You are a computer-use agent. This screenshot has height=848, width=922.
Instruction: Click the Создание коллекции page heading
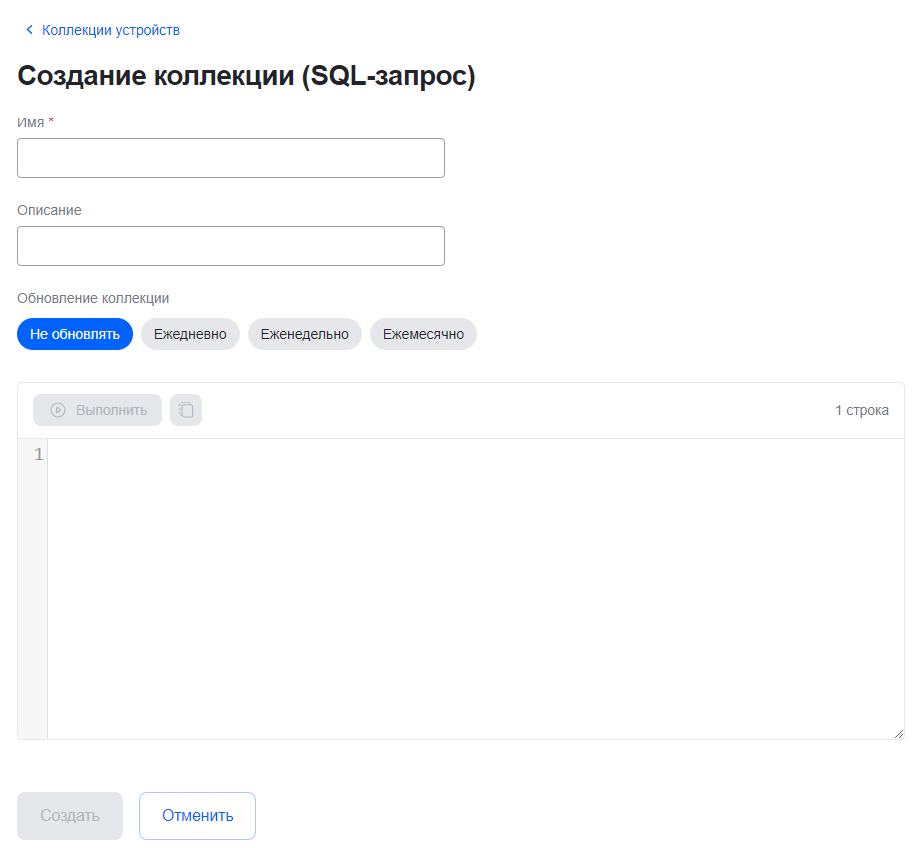[246, 77]
